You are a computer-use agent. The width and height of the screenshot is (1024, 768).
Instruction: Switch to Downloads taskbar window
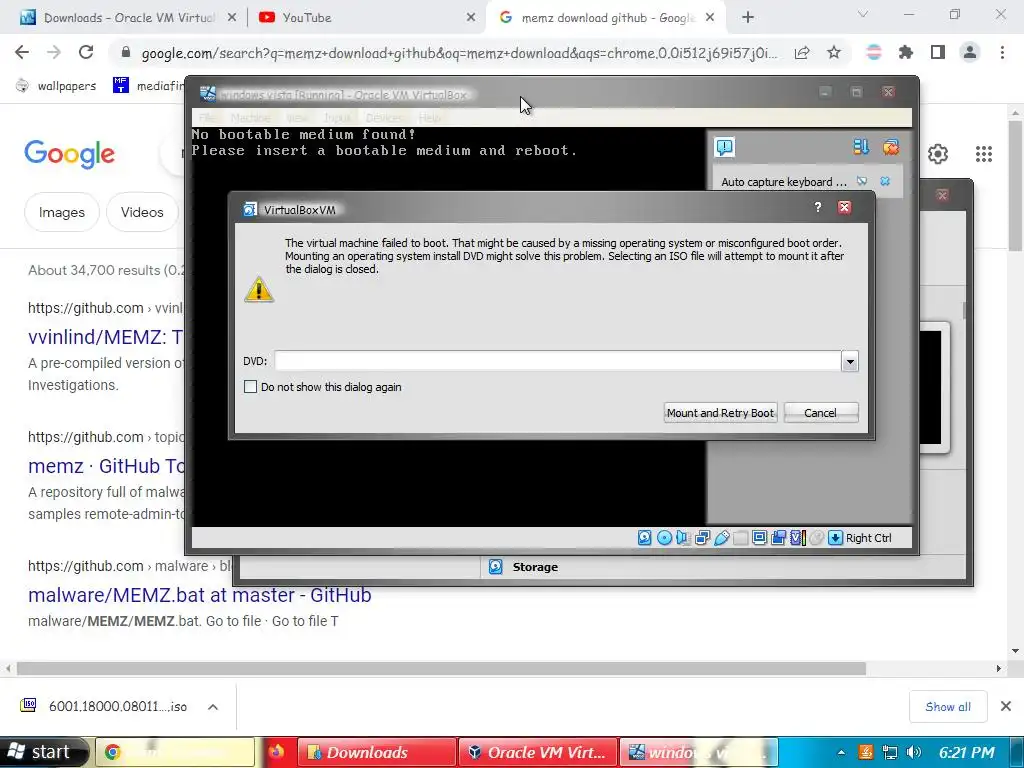pyautogui.click(x=377, y=752)
